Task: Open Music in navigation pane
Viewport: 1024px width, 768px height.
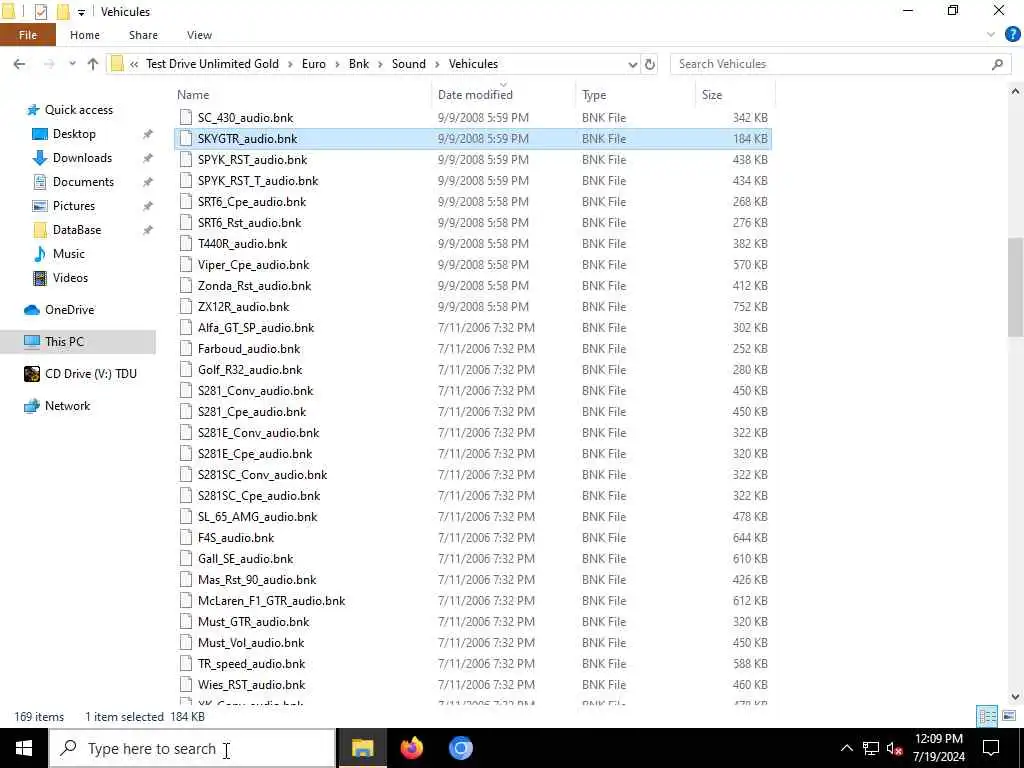Action: (69, 254)
